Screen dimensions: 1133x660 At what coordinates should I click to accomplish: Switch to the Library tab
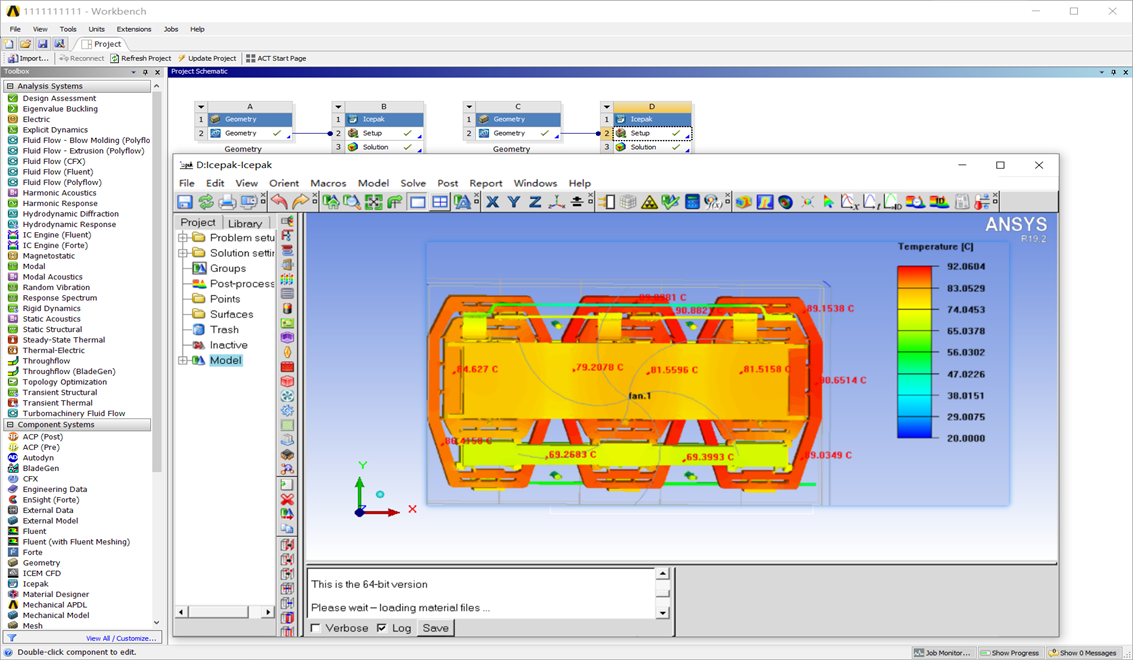point(244,223)
